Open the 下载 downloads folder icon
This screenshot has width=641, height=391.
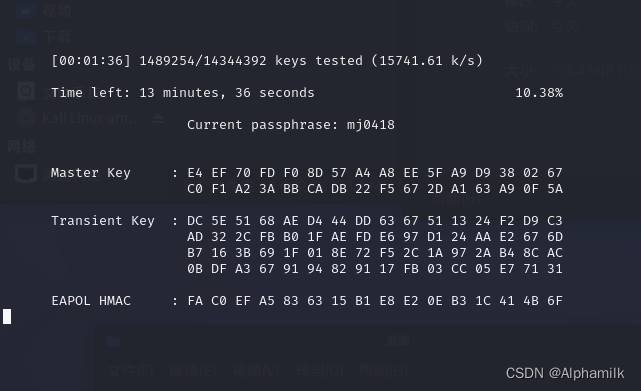26,37
